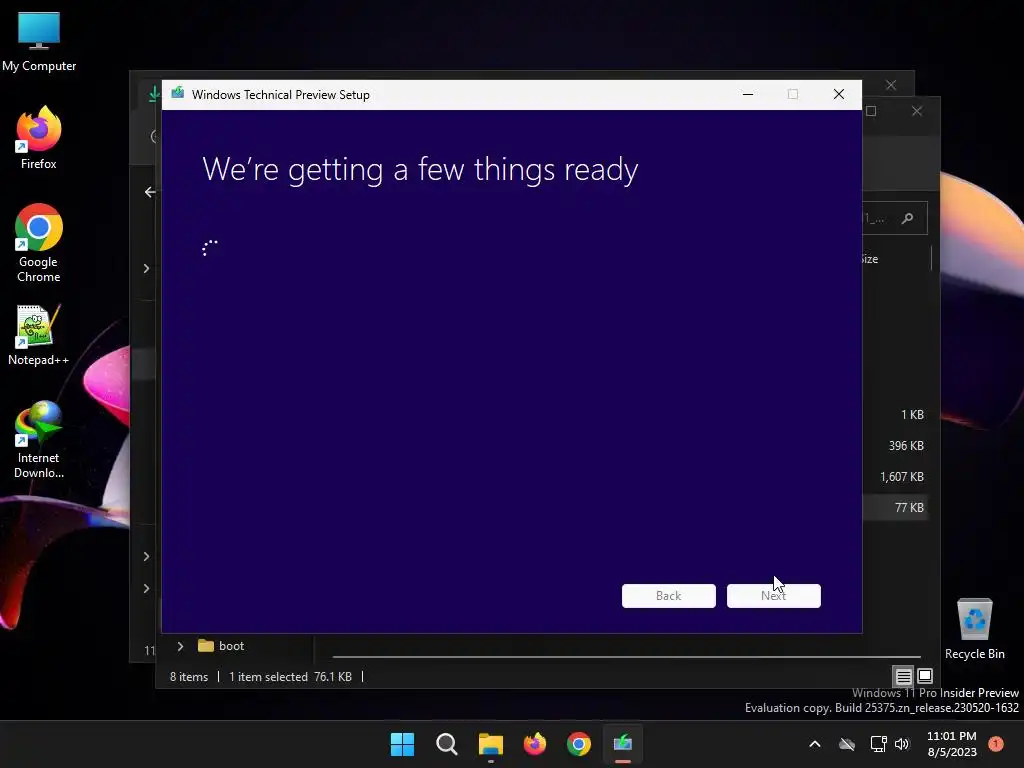Open the OneDrive cloud tray icon
The height and width of the screenshot is (768, 1024).
(x=847, y=744)
